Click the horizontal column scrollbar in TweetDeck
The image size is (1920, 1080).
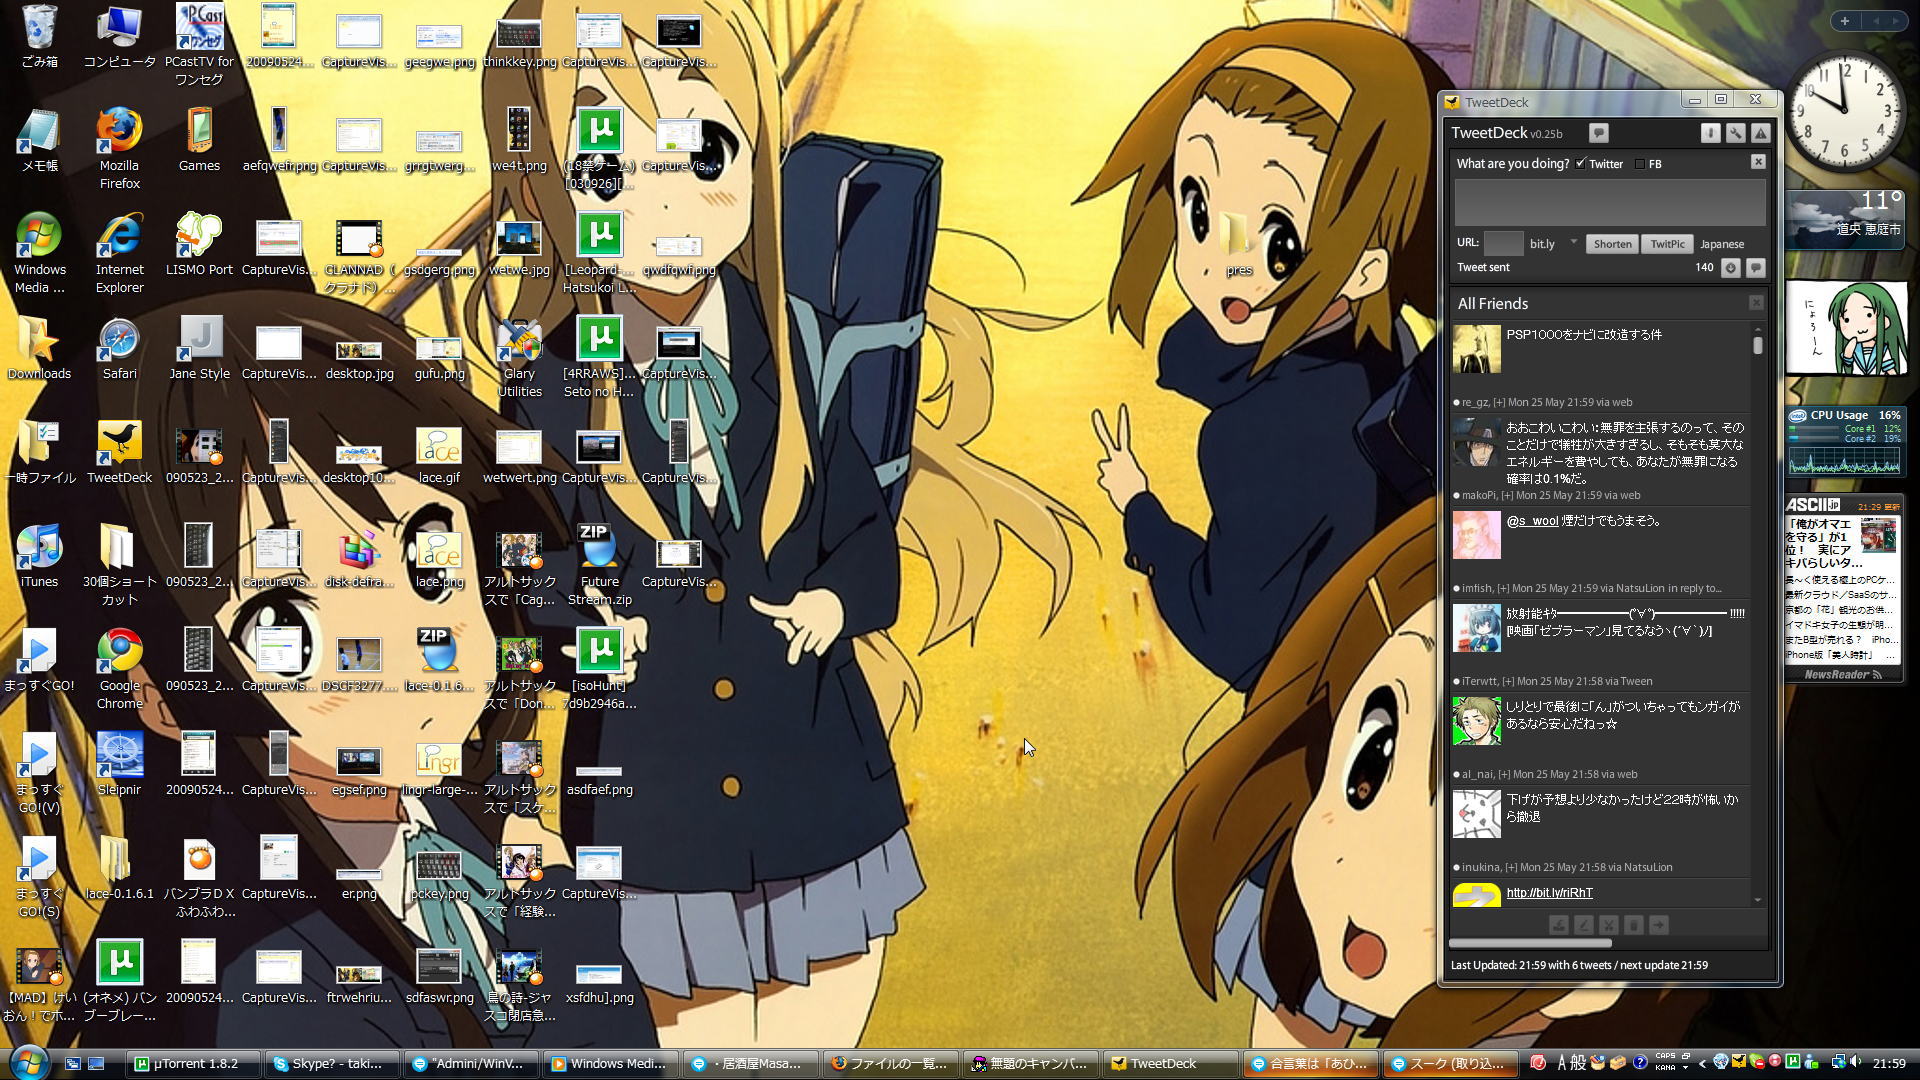(1530, 943)
